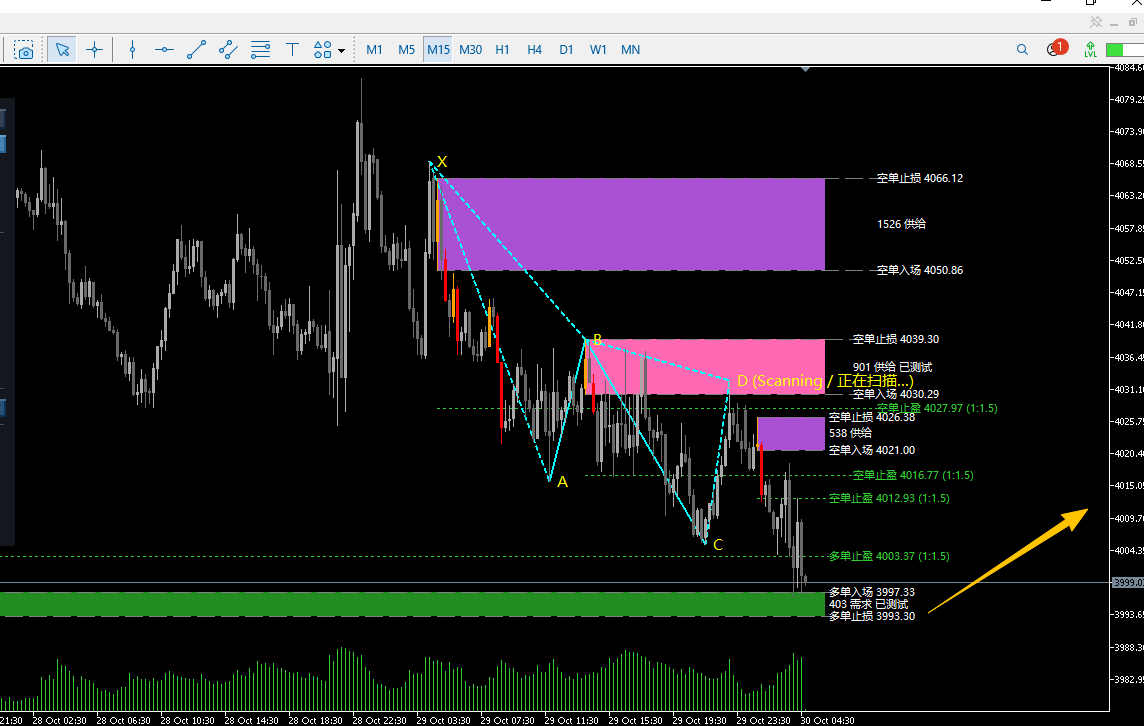Image resolution: width=1144 pixels, height=726 pixels.
Task: Click the '空单入场 4021.00' label
Action: point(872,450)
